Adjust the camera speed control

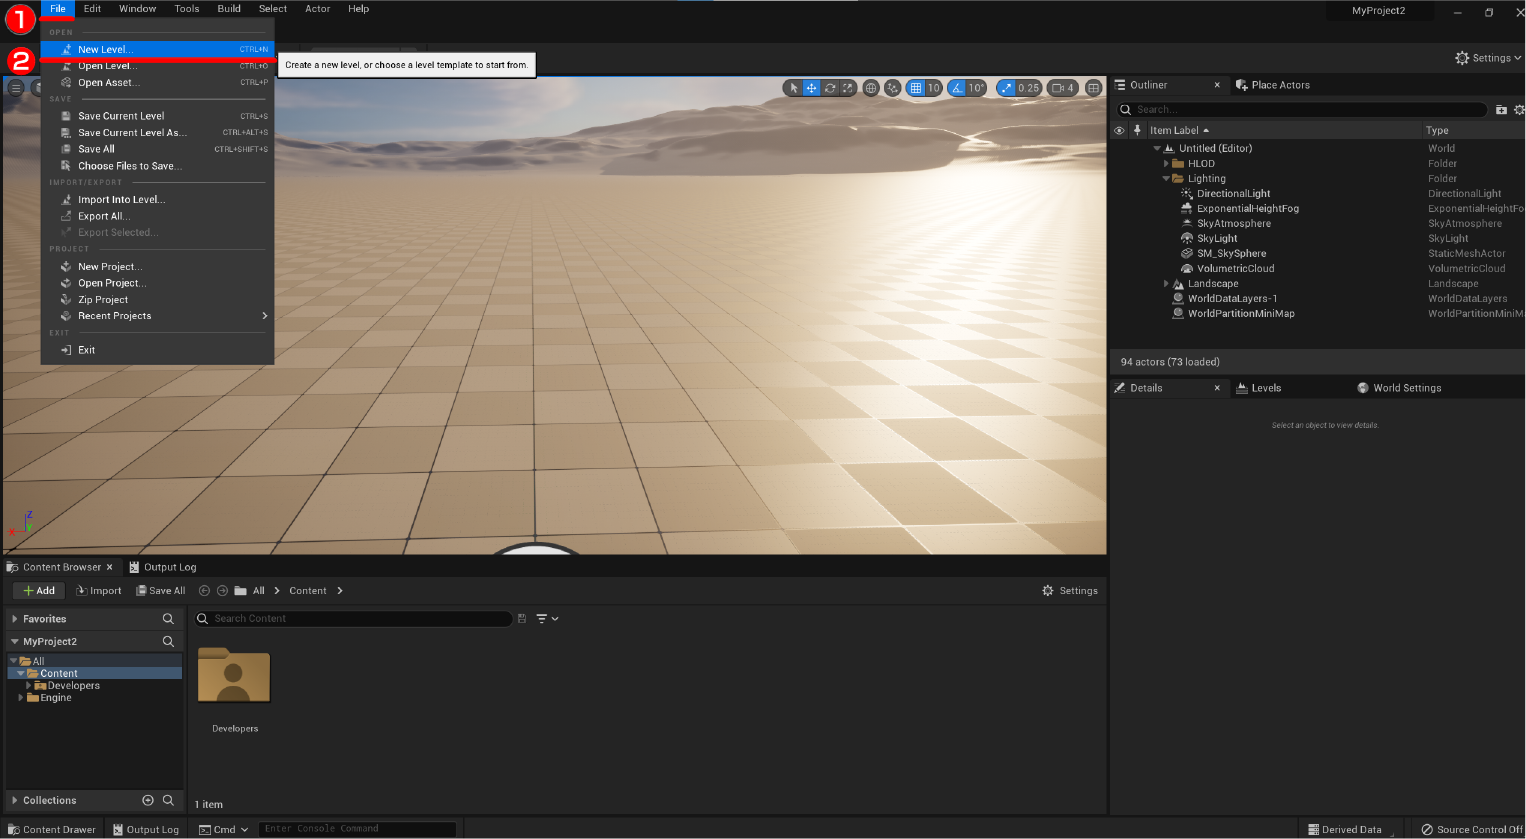[x=1060, y=88]
